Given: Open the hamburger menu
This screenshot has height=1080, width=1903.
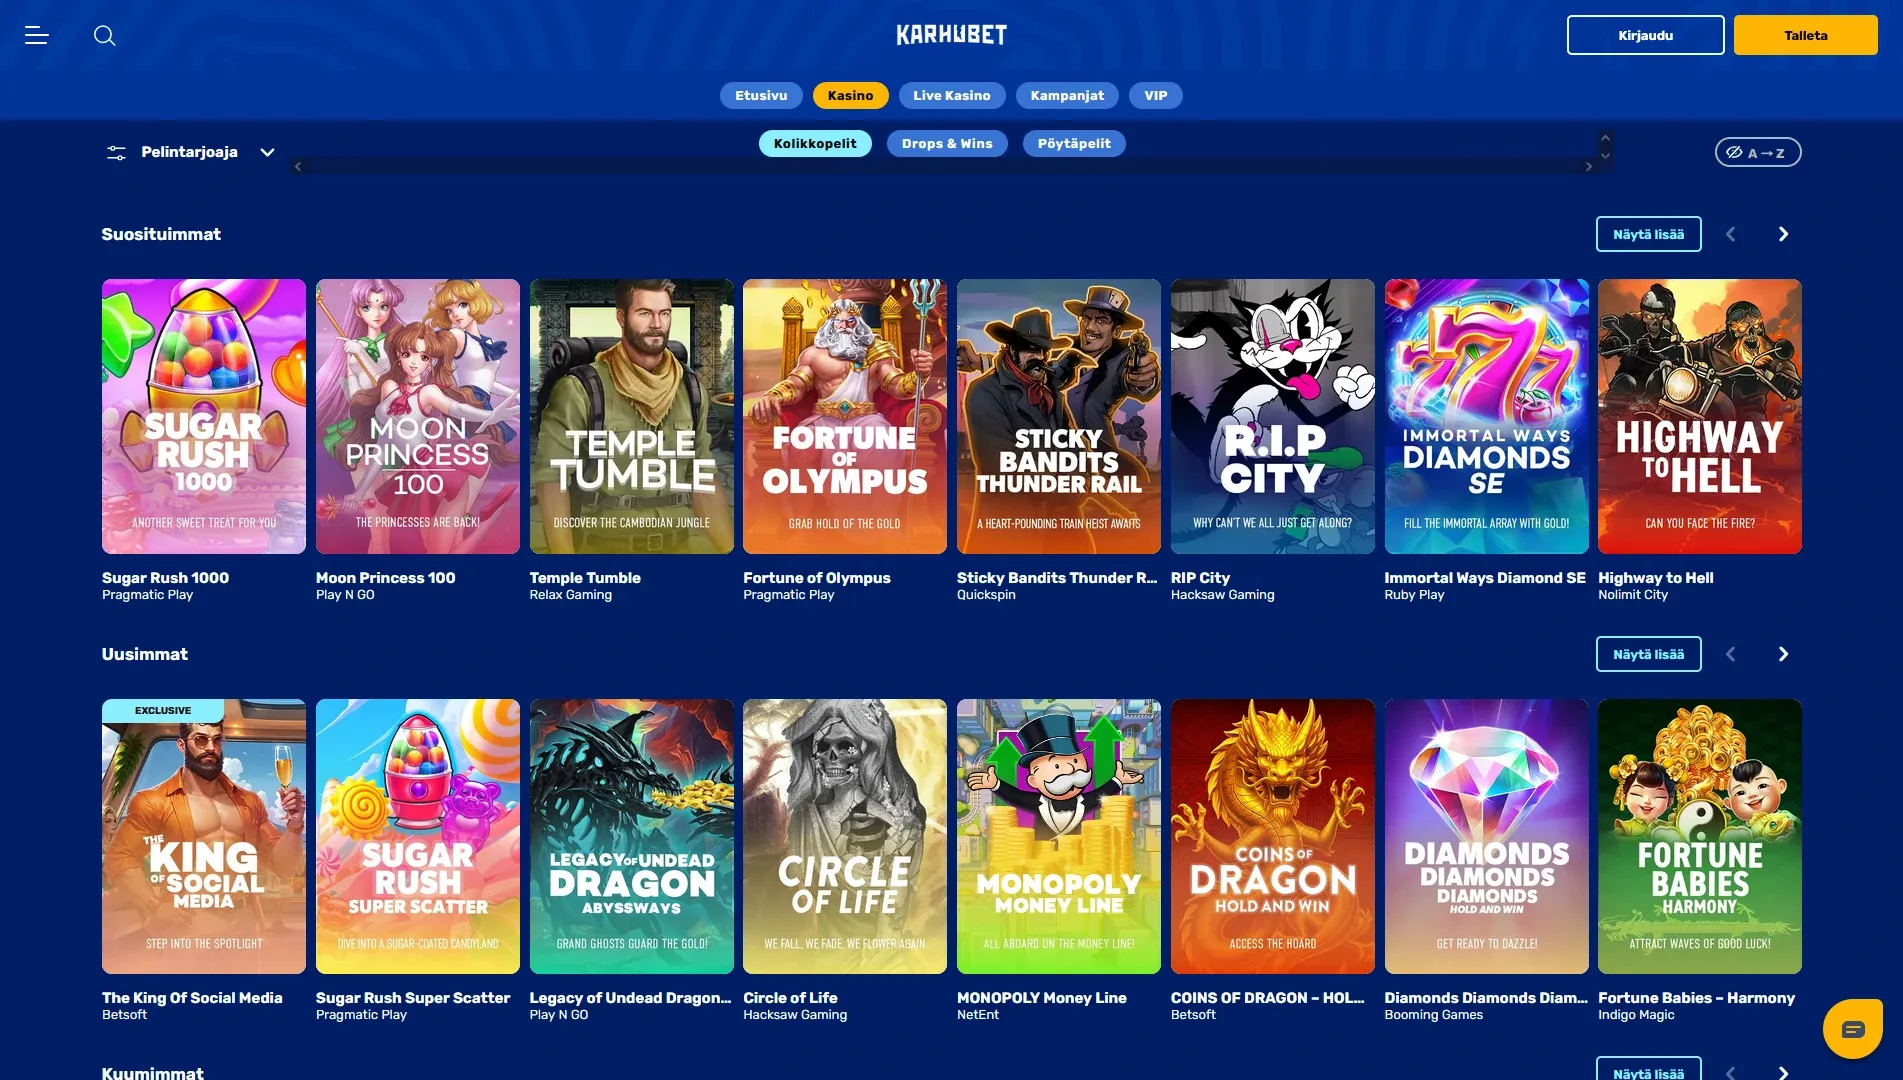Looking at the screenshot, I should [37, 35].
